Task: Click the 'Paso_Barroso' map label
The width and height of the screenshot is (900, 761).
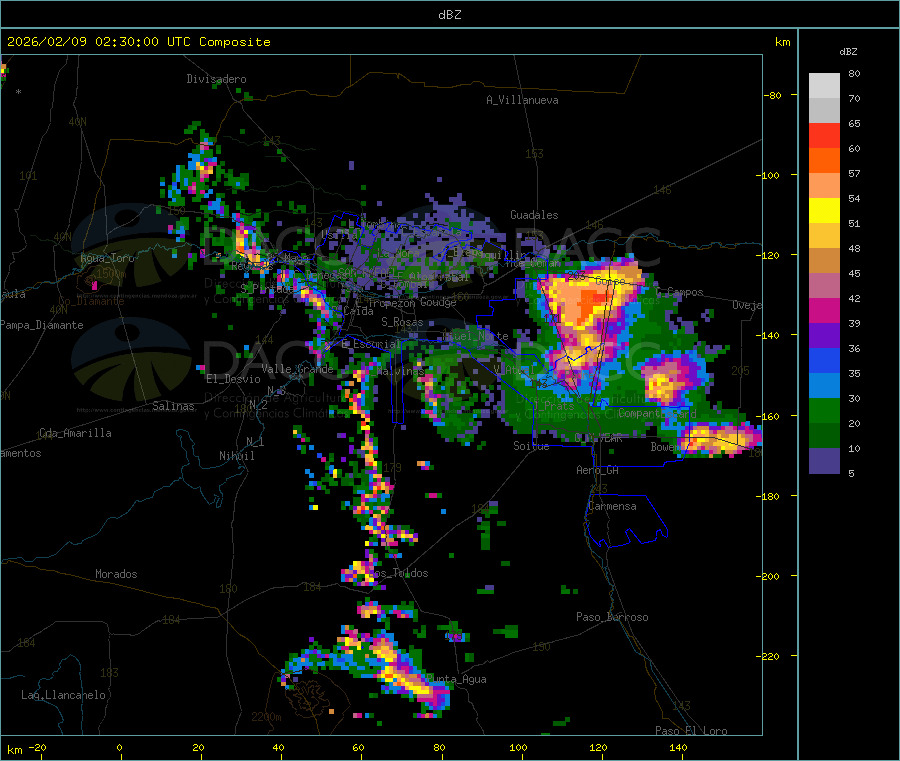Action: (x=612, y=617)
